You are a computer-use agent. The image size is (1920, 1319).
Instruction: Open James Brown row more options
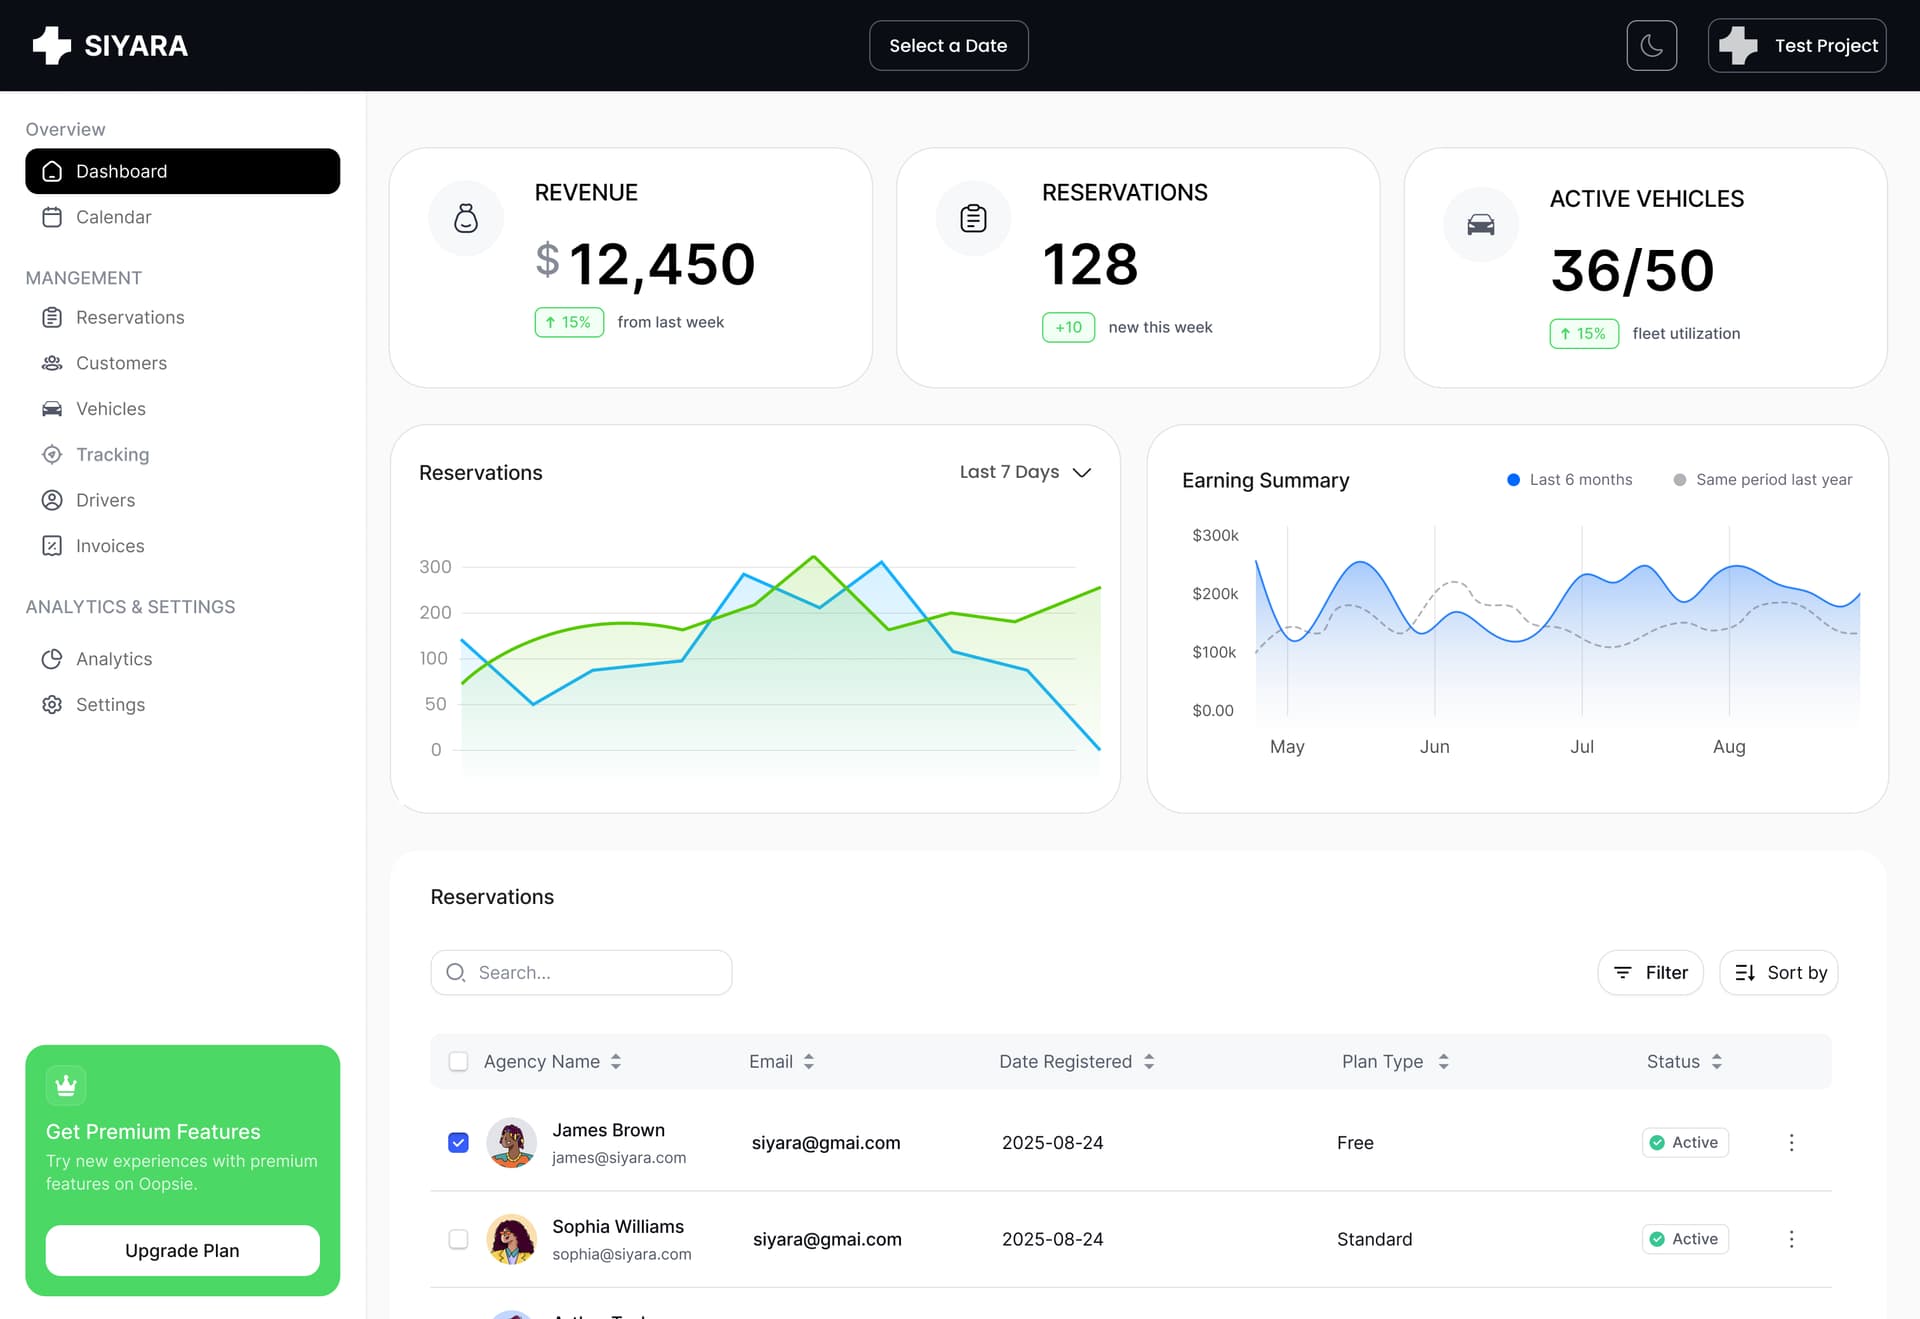coord(1791,1142)
